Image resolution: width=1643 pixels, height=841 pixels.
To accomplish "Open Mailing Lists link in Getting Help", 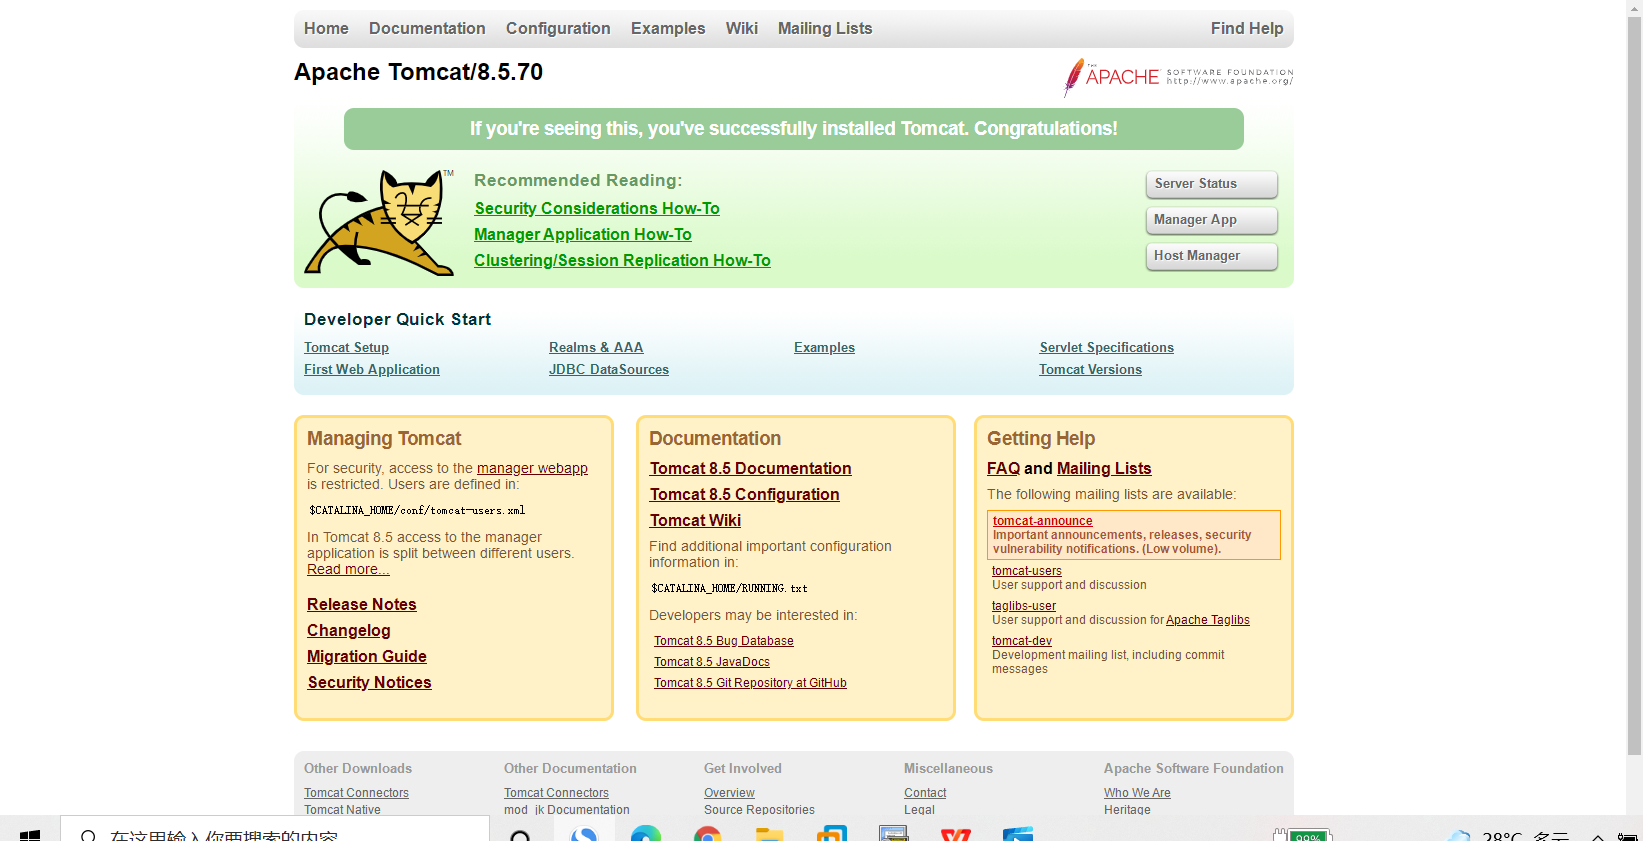I will [x=1104, y=468].
